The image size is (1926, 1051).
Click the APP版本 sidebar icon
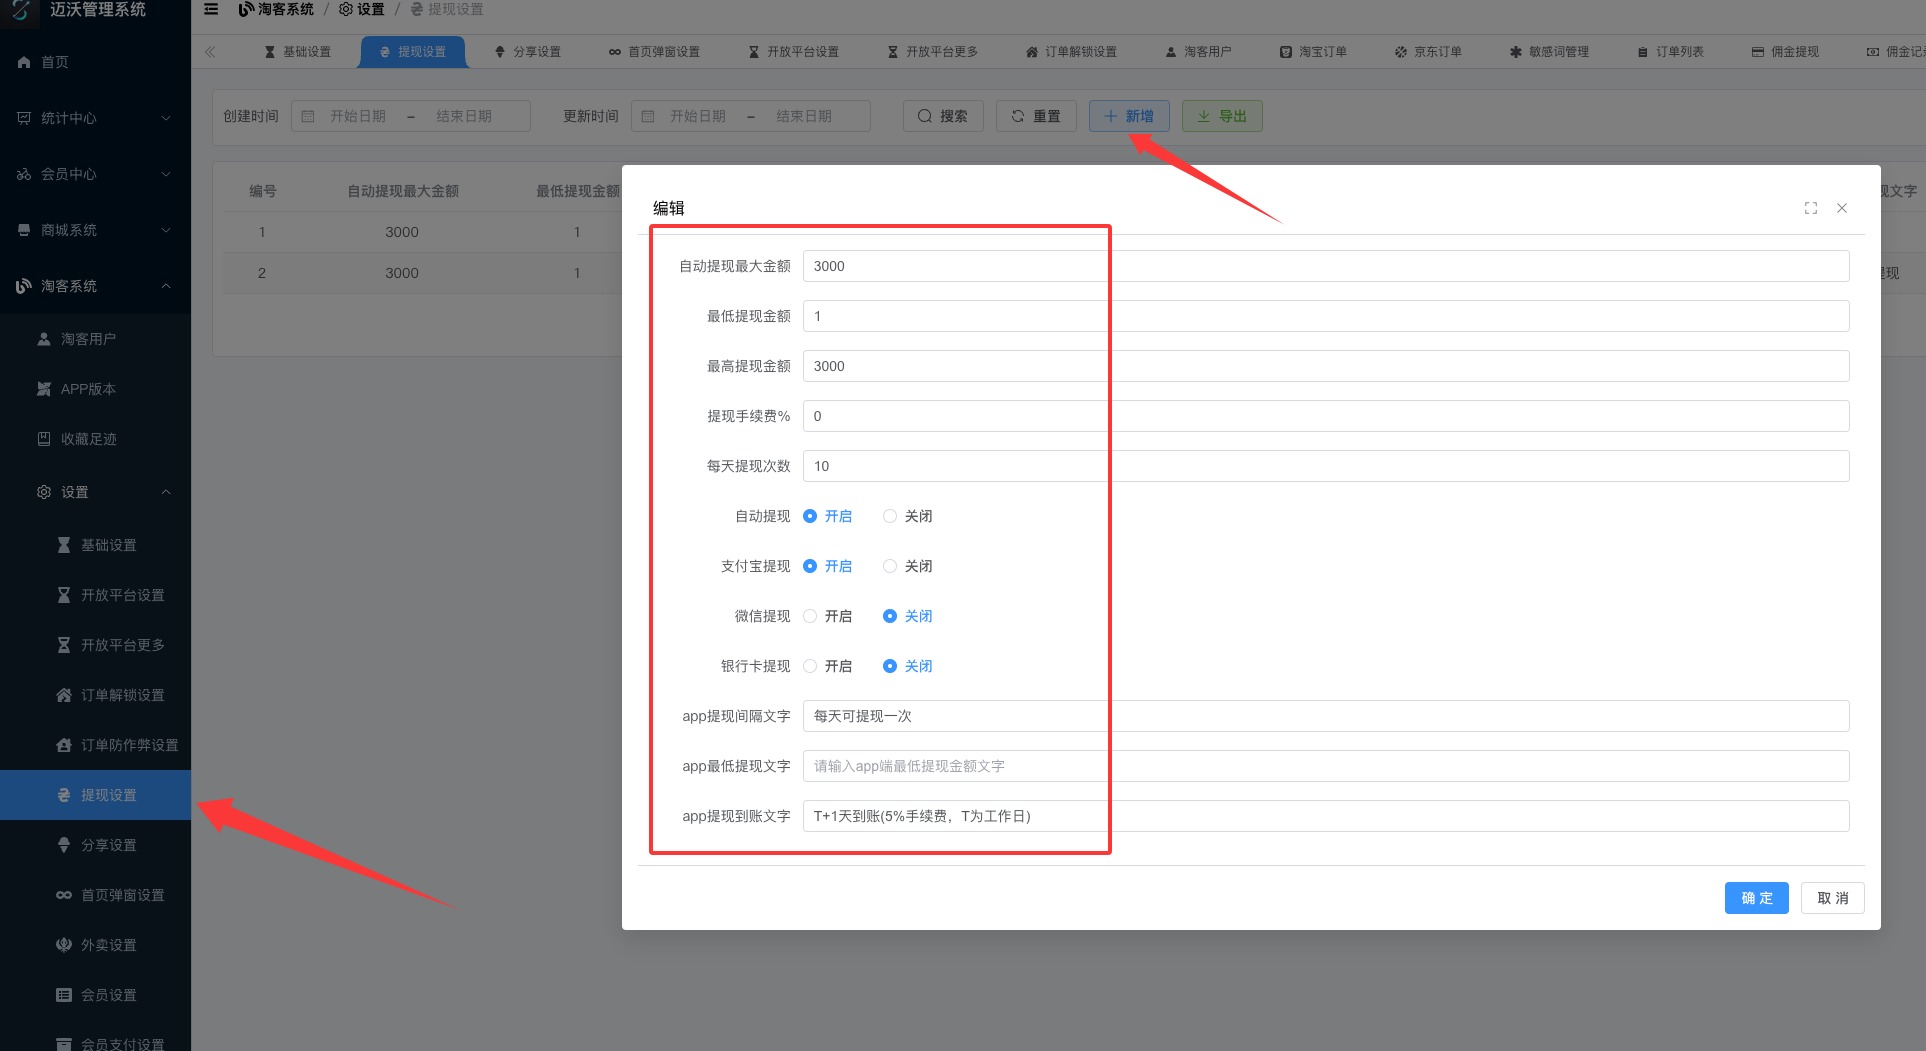click(44, 389)
